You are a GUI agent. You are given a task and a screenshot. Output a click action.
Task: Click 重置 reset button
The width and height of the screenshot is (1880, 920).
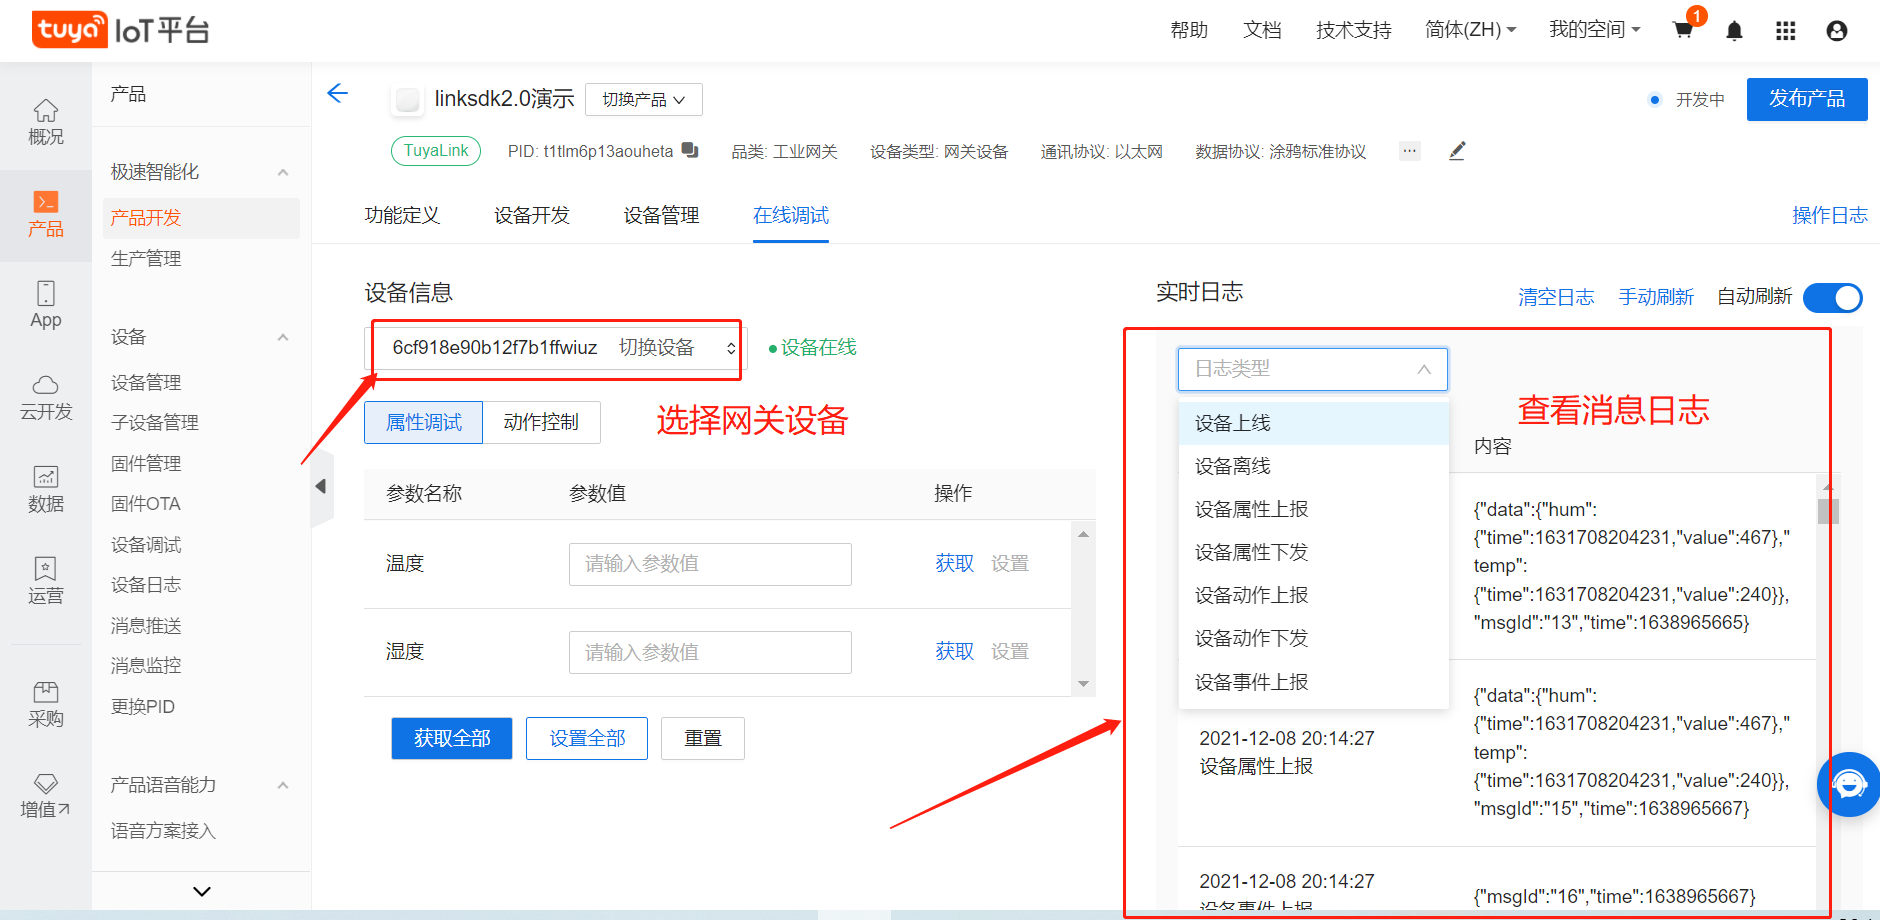click(703, 738)
